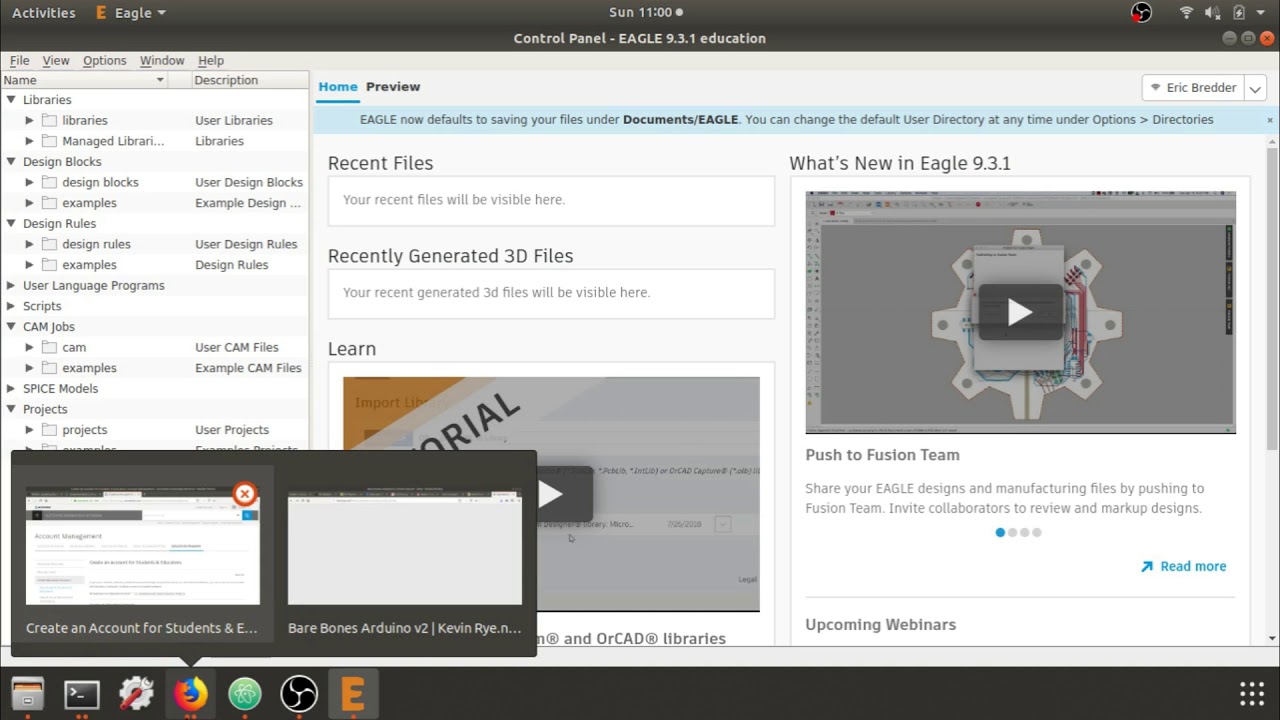Collapse the Libraries tree node

[11, 100]
